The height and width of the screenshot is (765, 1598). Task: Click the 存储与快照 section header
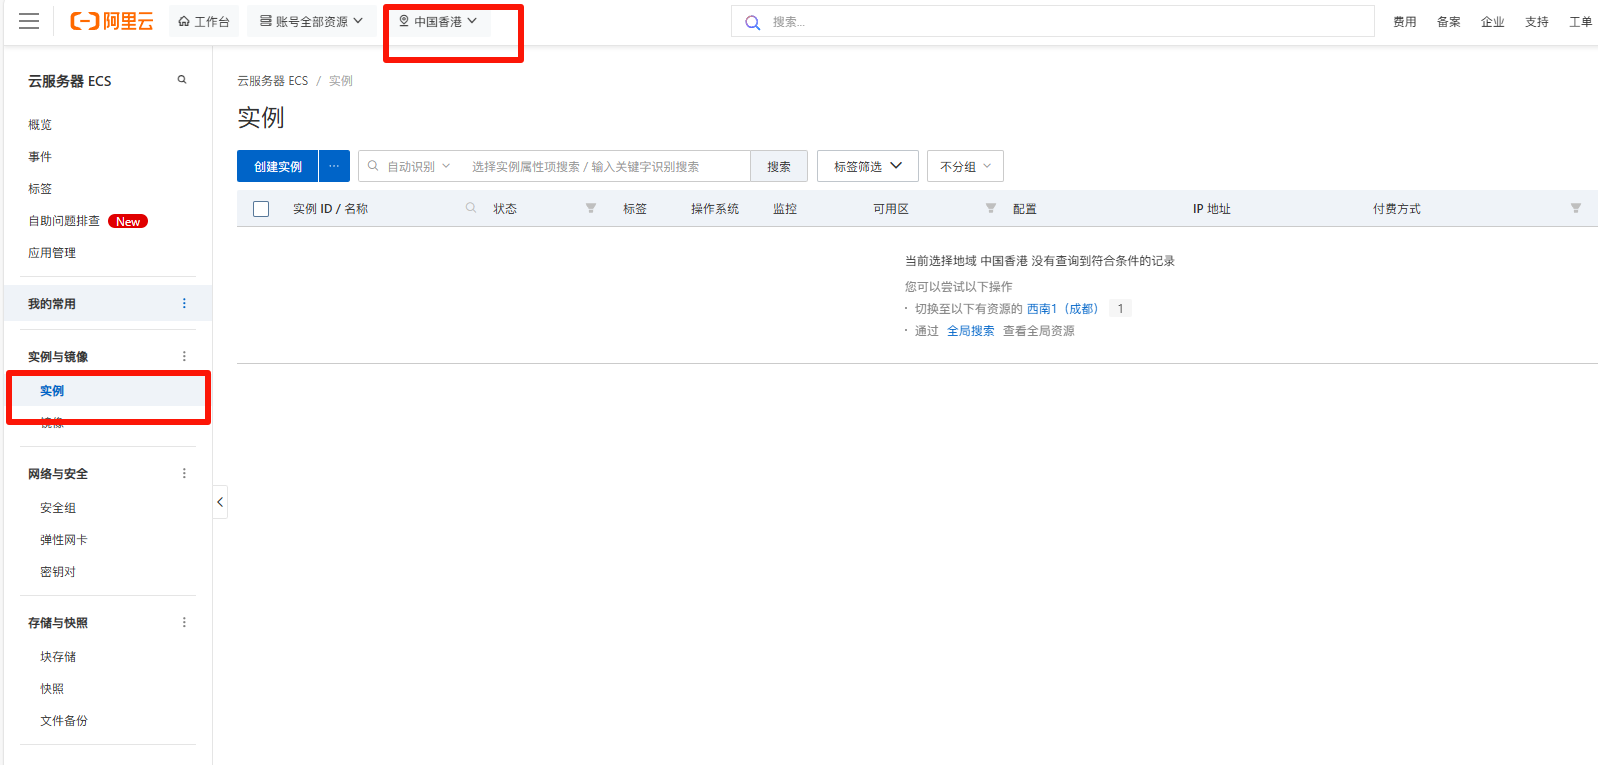pyautogui.click(x=58, y=623)
